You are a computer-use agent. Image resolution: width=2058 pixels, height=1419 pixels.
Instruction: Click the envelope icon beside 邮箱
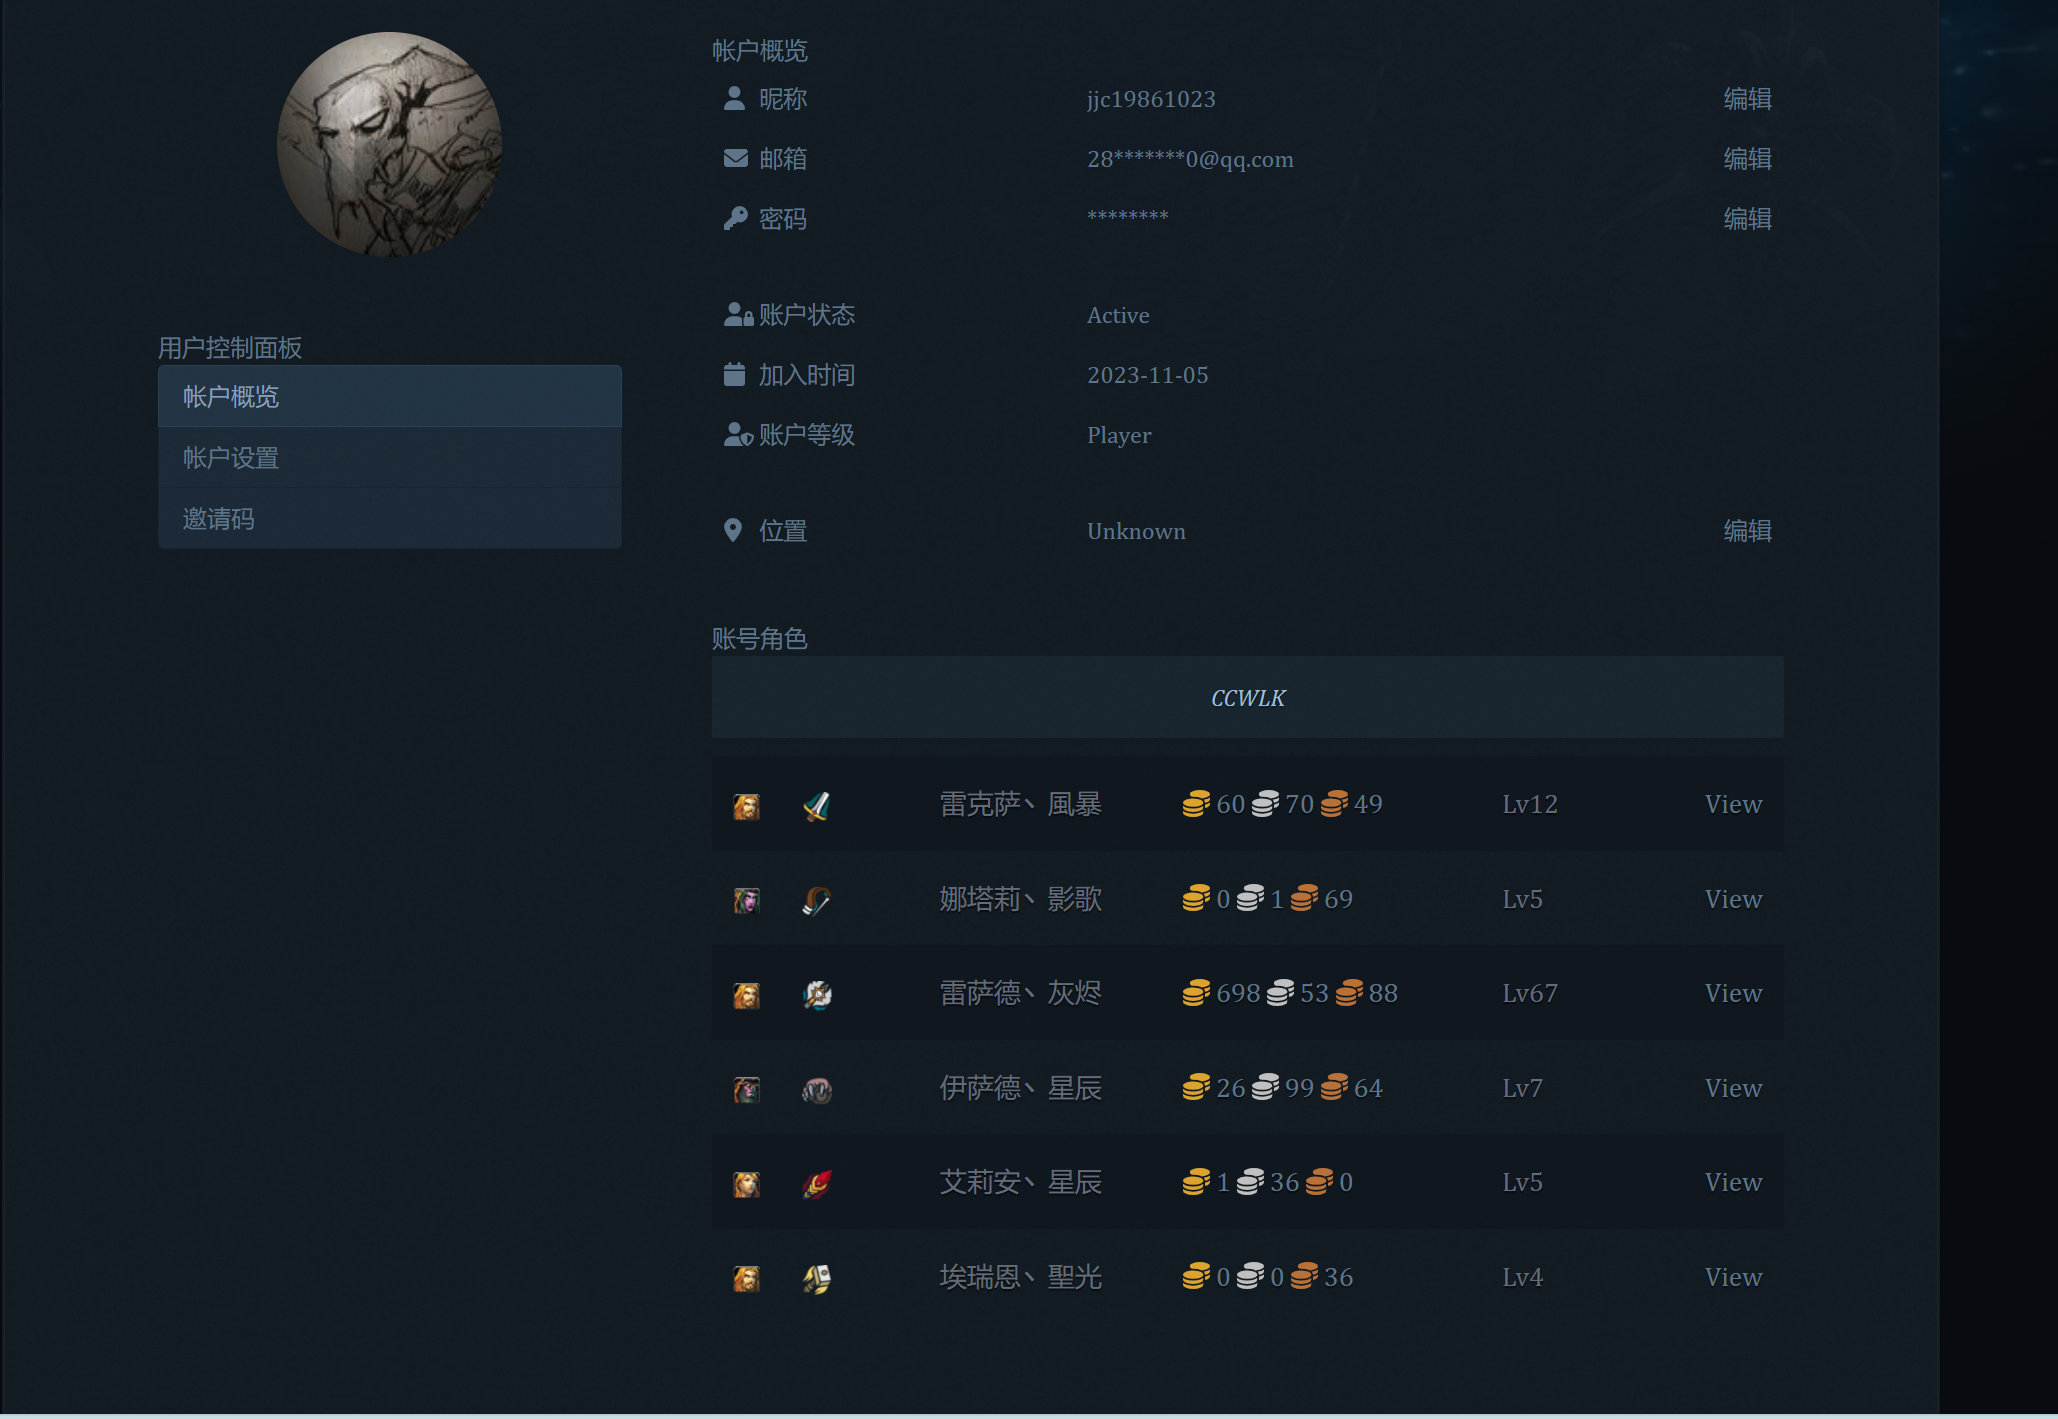coord(734,157)
